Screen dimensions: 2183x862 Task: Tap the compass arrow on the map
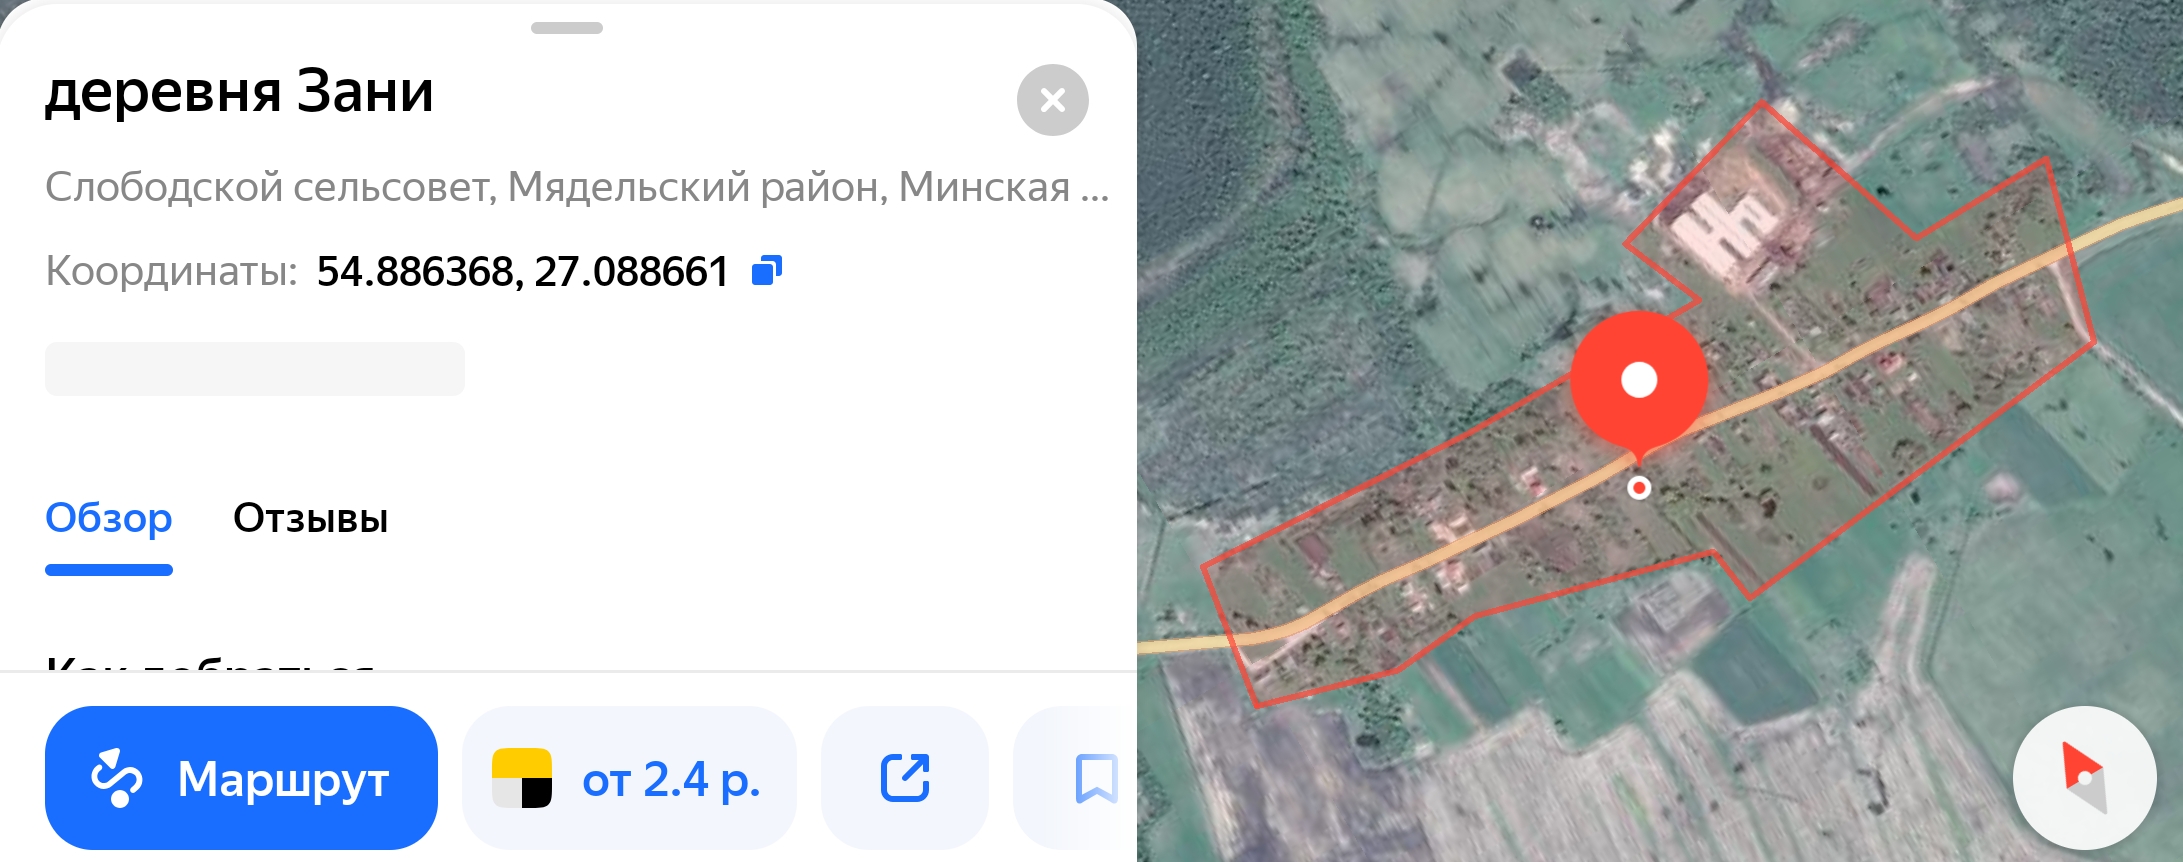pyautogui.click(x=2084, y=778)
